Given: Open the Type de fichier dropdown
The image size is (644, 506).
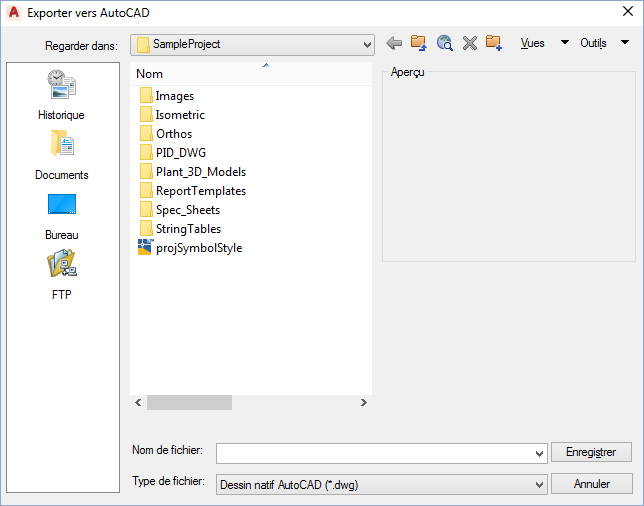Looking at the screenshot, I should point(382,485).
